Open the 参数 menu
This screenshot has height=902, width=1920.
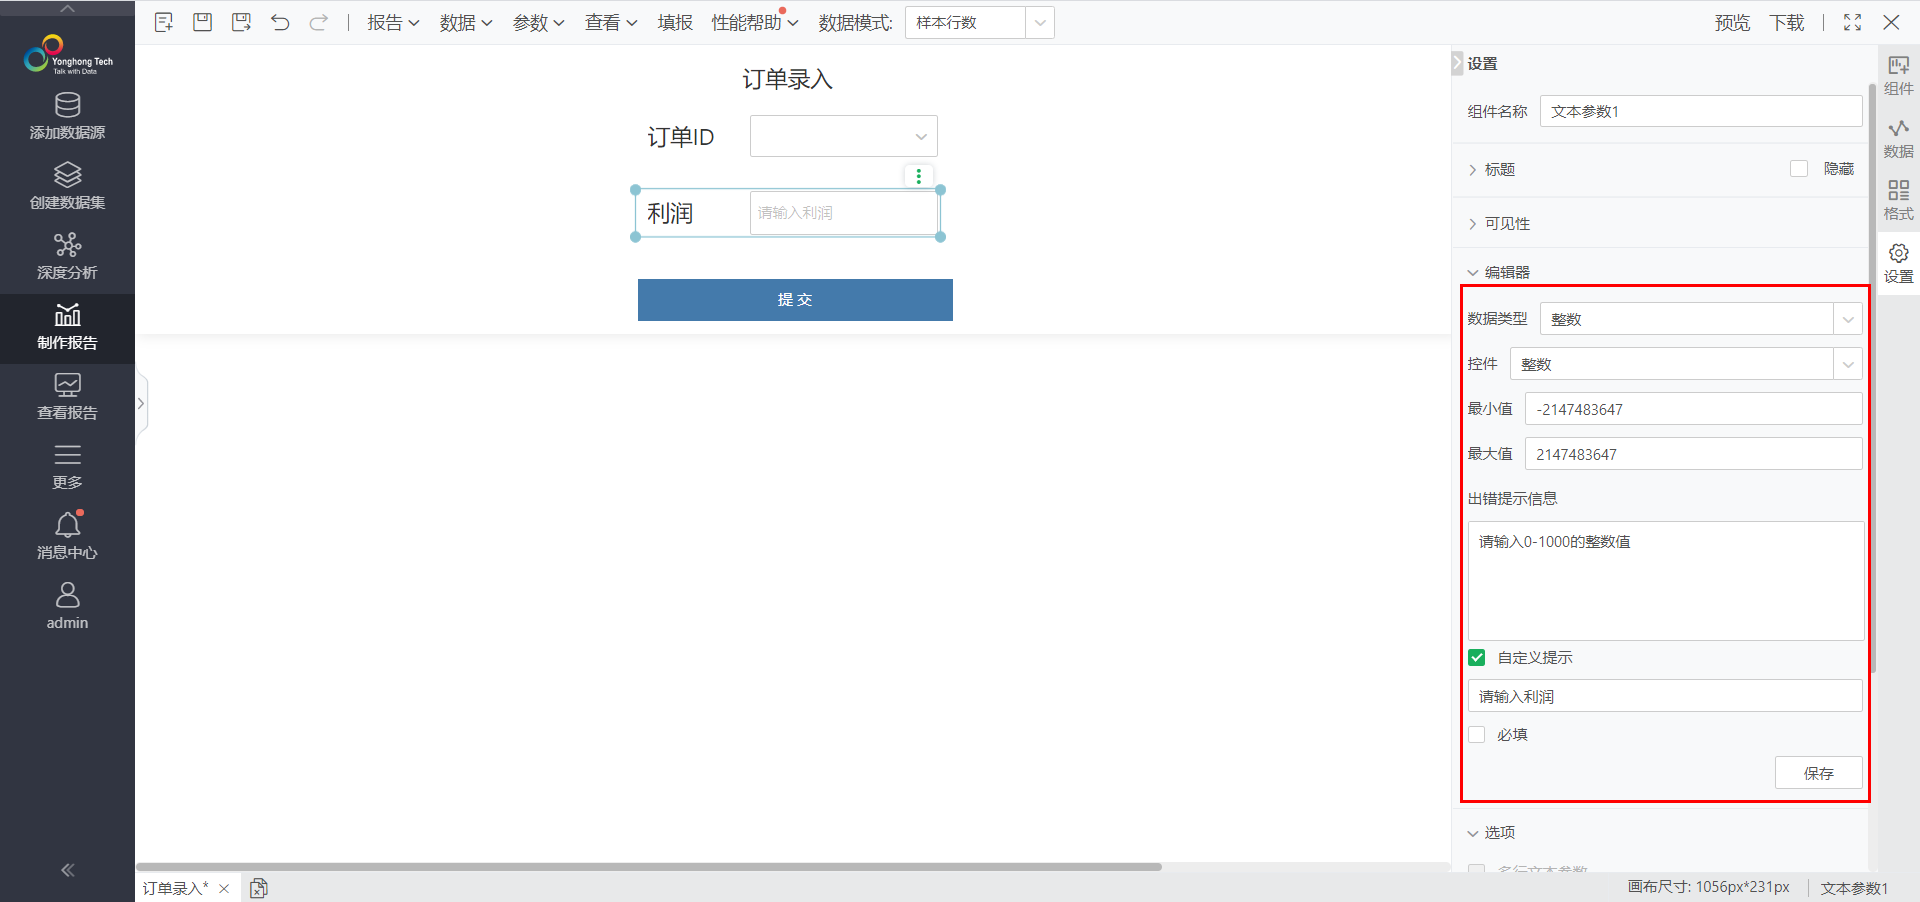click(x=538, y=22)
